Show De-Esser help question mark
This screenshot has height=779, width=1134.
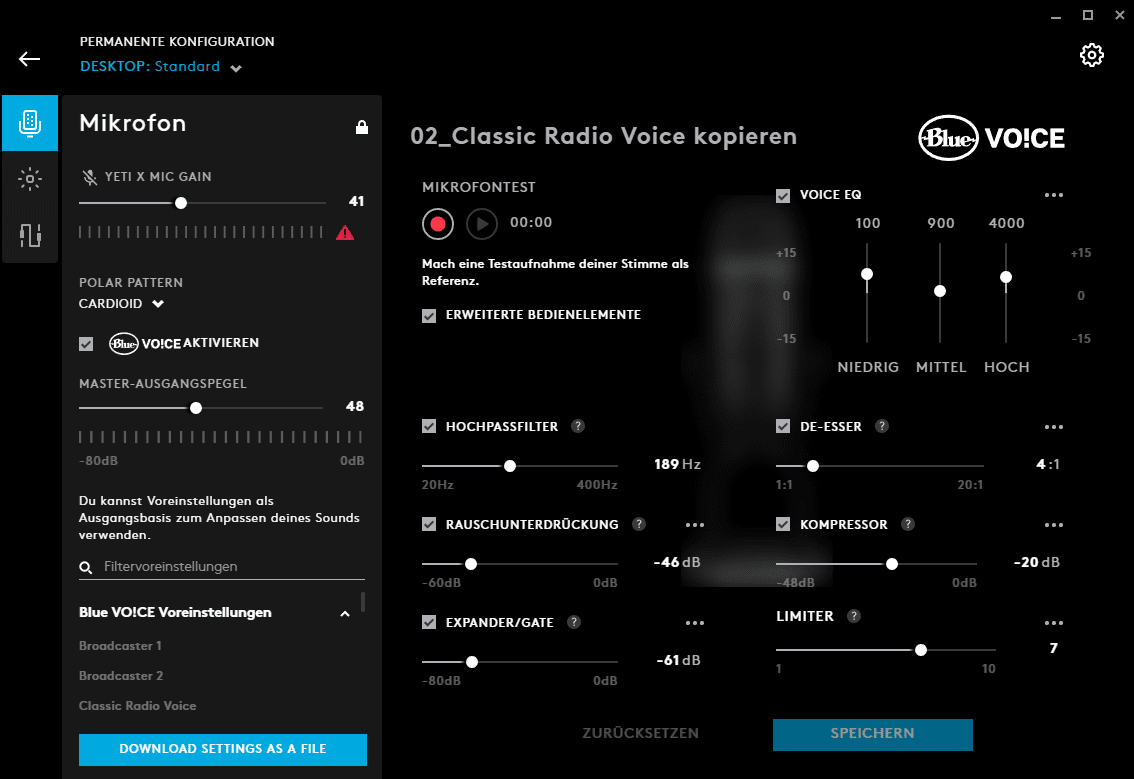(x=882, y=426)
